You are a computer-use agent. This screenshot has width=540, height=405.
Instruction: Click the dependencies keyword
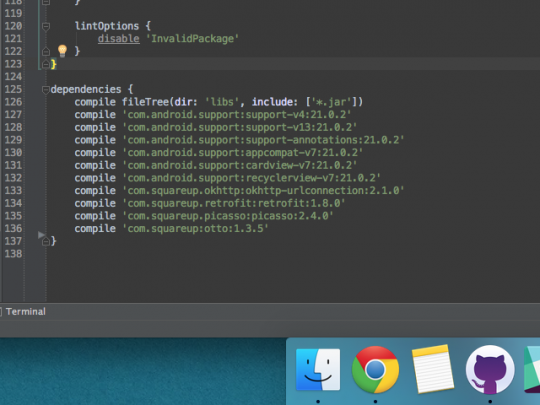[x=86, y=89]
